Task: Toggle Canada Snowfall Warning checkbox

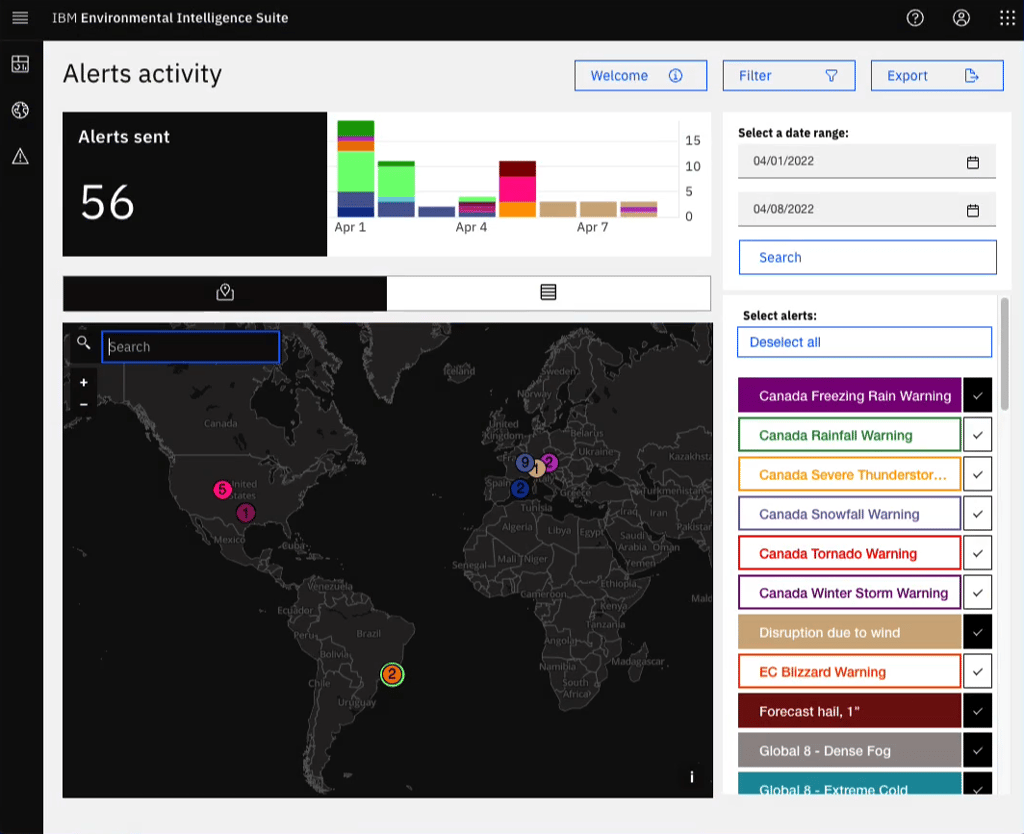Action: pos(977,513)
